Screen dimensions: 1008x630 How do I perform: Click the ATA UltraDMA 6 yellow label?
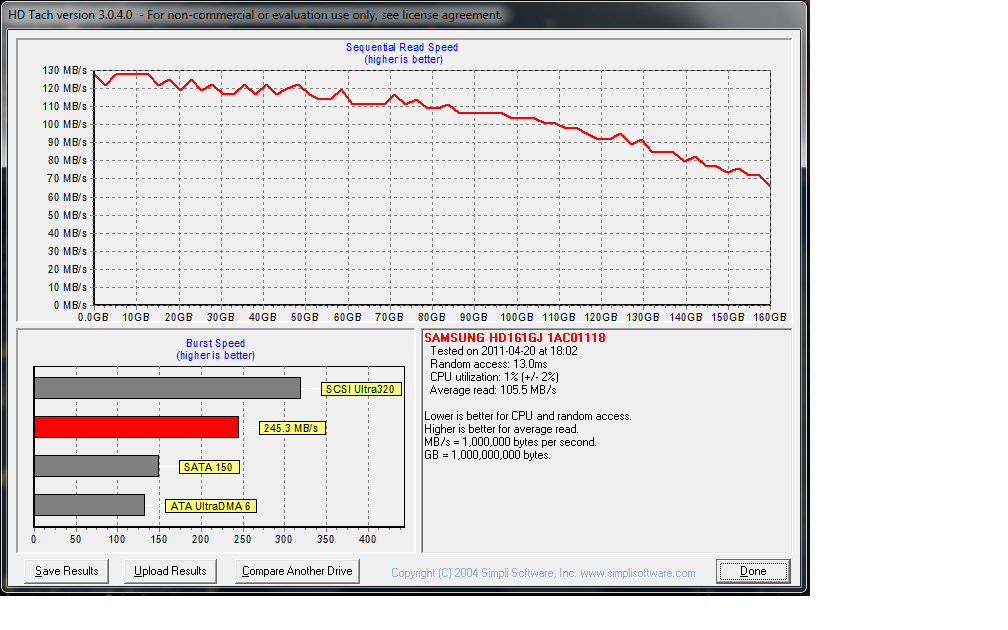(x=210, y=506)
